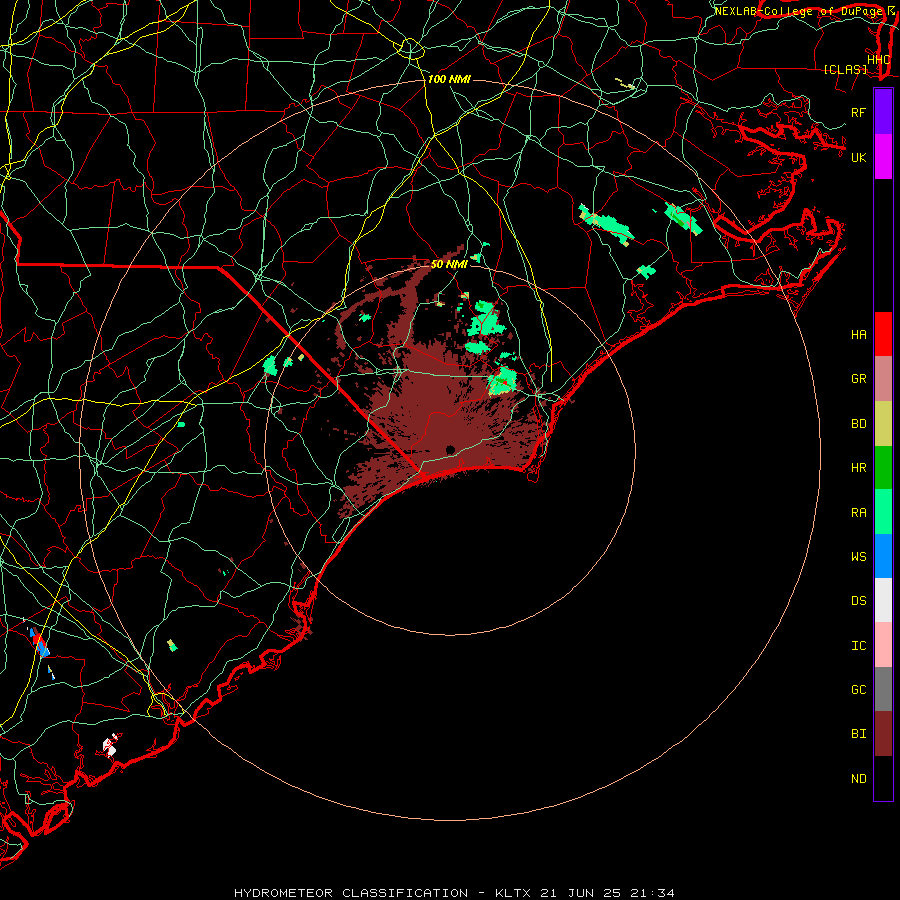The image size is (900, 900).
Task: Click the UK magenta legend swatch
Action: tap(883, 157)
